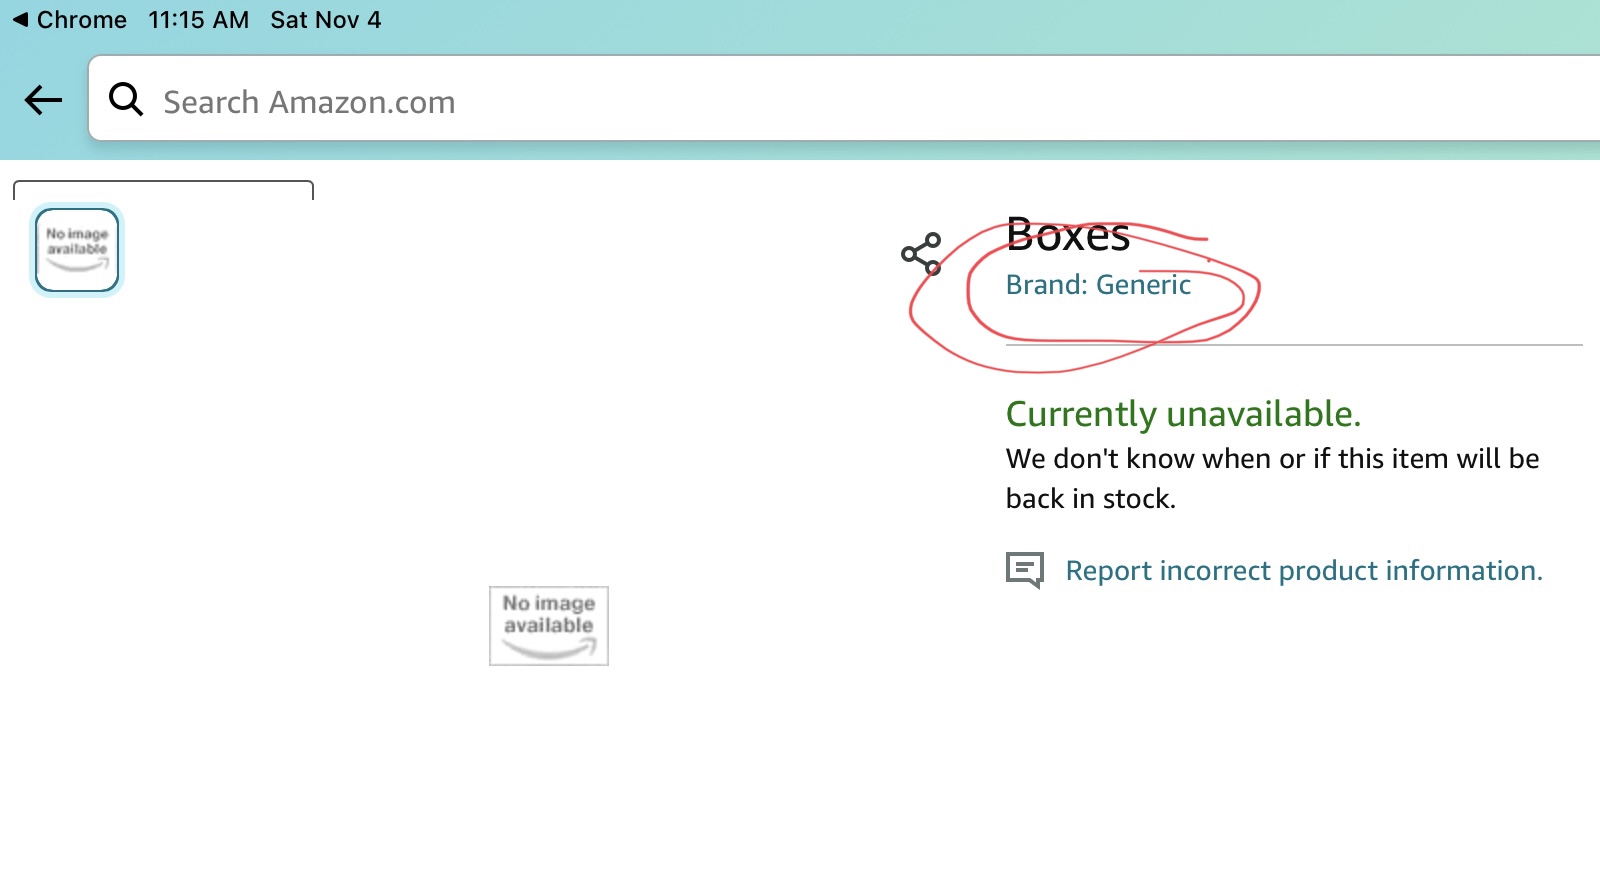Tap the share icon beside Boxes

point(921,254)
